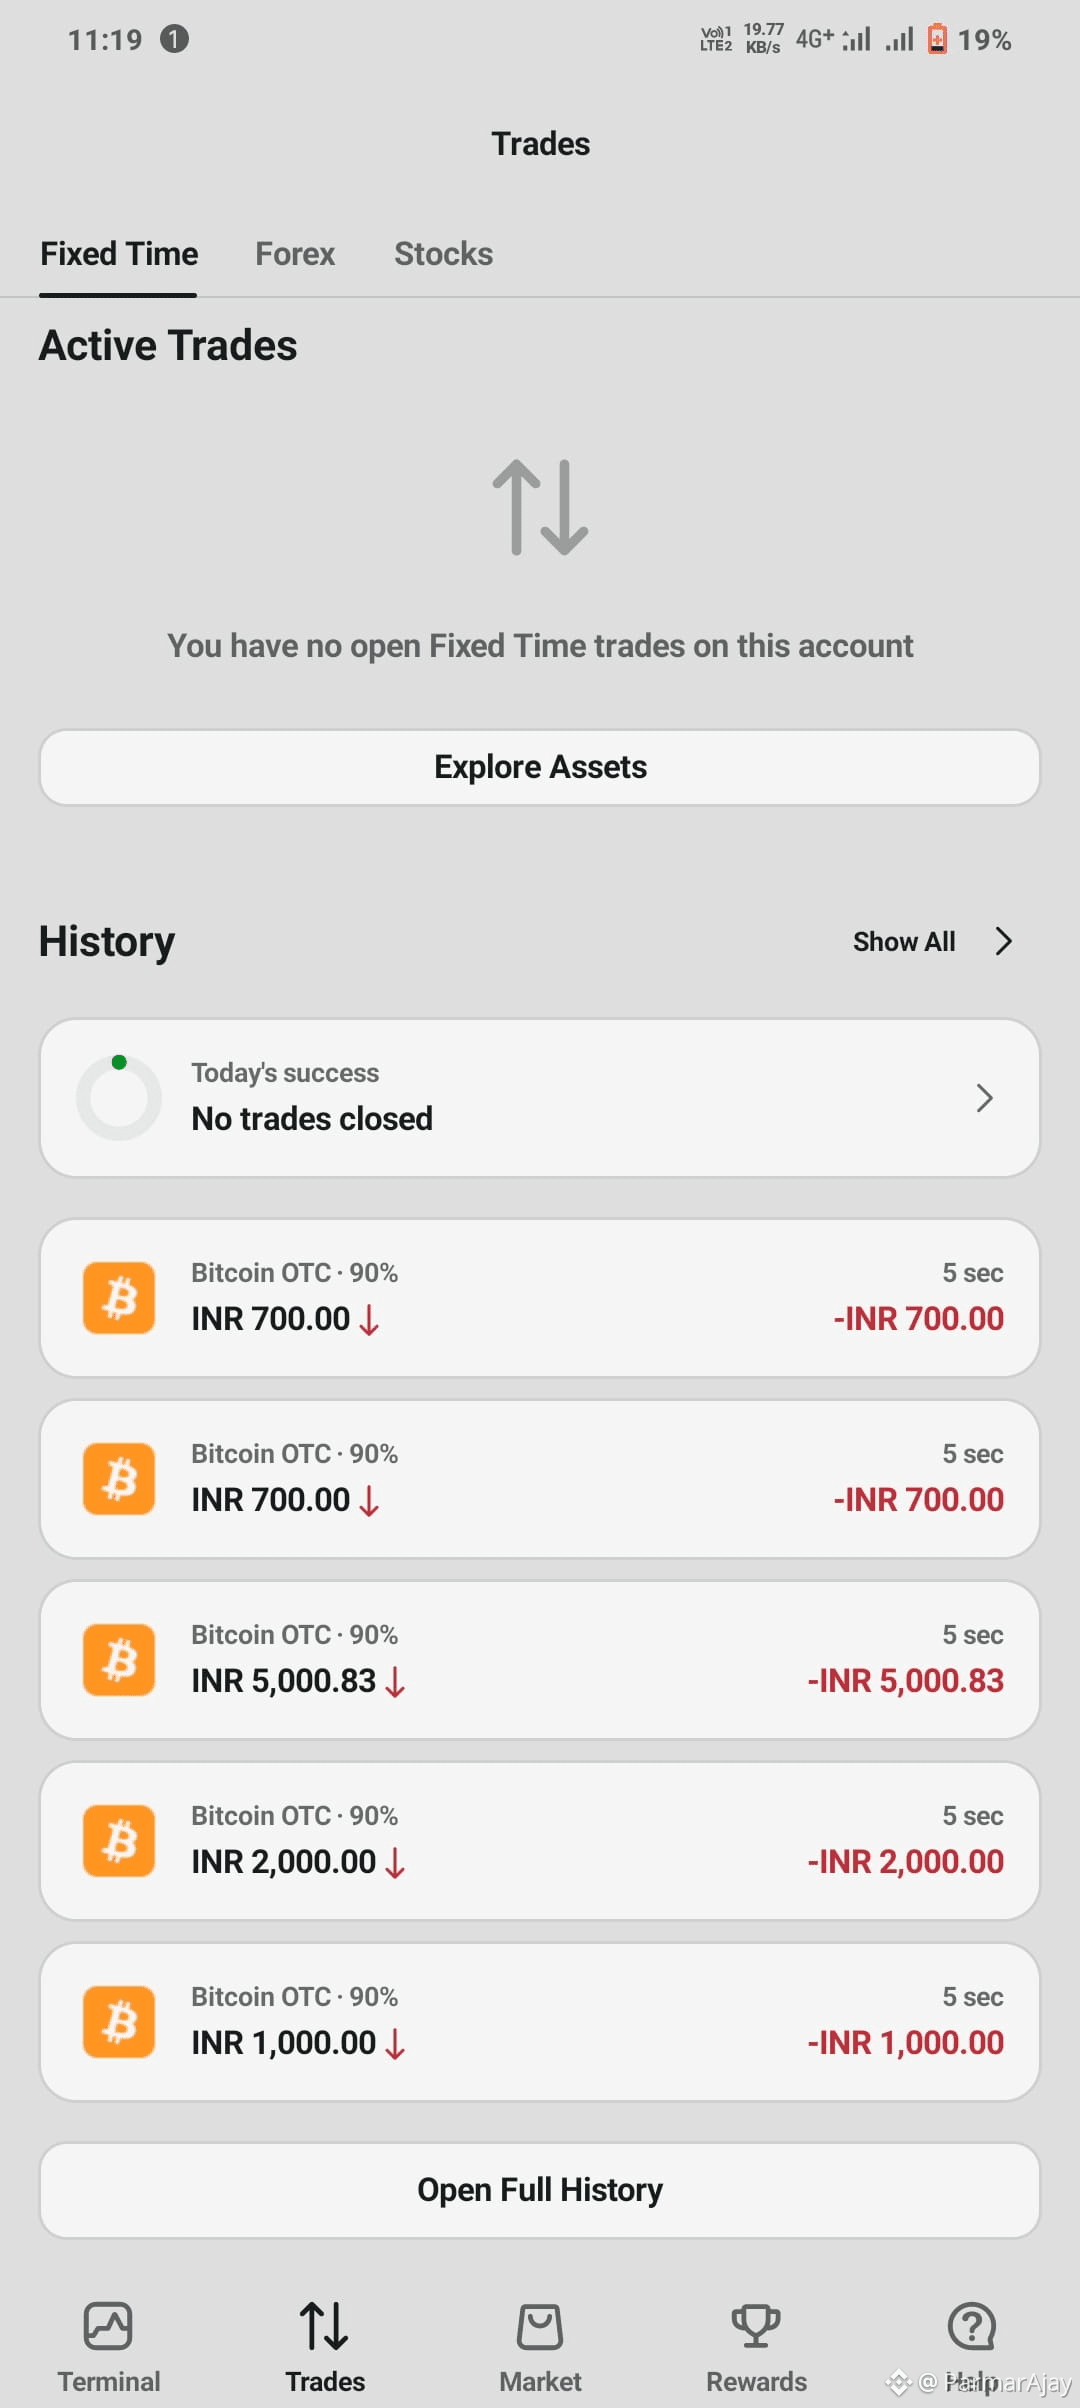
Task: Tap the Bitcoin icon on INR 2,000.00 trade
Action: 119,1841
